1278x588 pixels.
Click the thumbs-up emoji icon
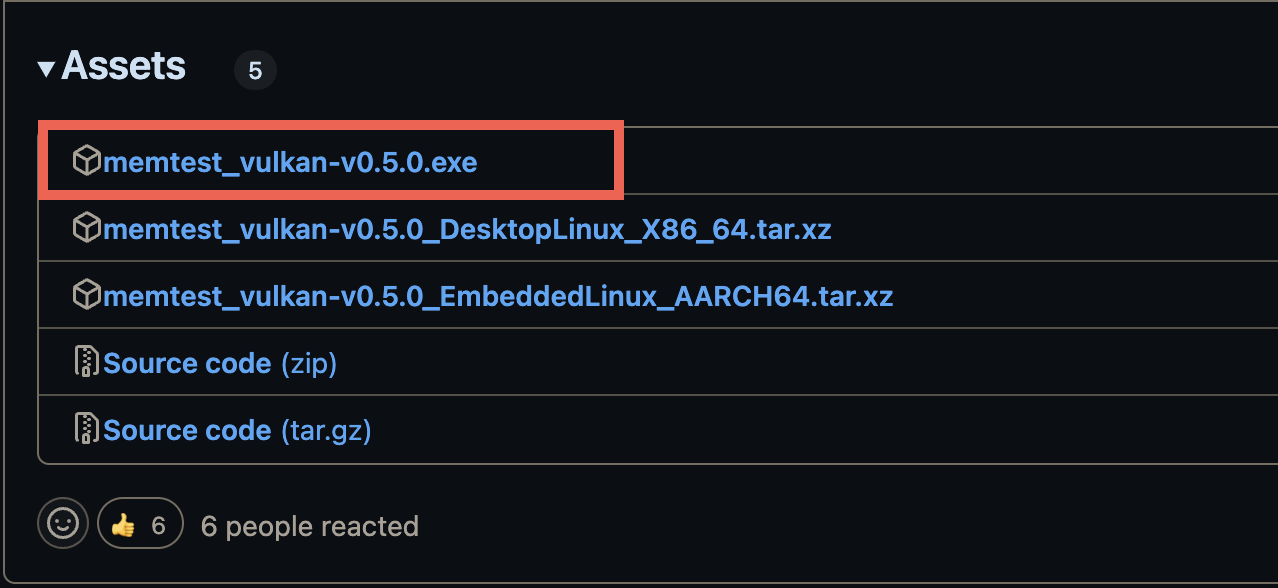[x=123, y=524]
